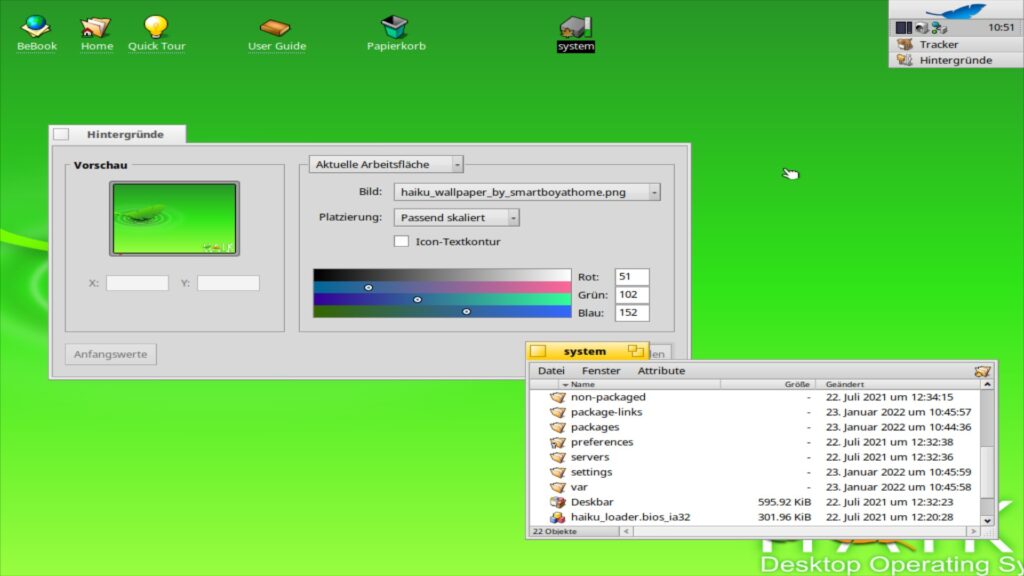Click the clock showing 10:51
Screen dimensions: 1024x576
coord(1000,27)
